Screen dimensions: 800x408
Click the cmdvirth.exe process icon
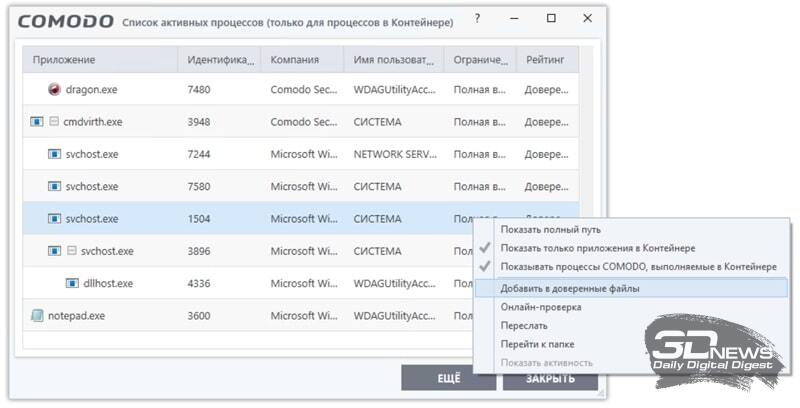pos(37,122)
